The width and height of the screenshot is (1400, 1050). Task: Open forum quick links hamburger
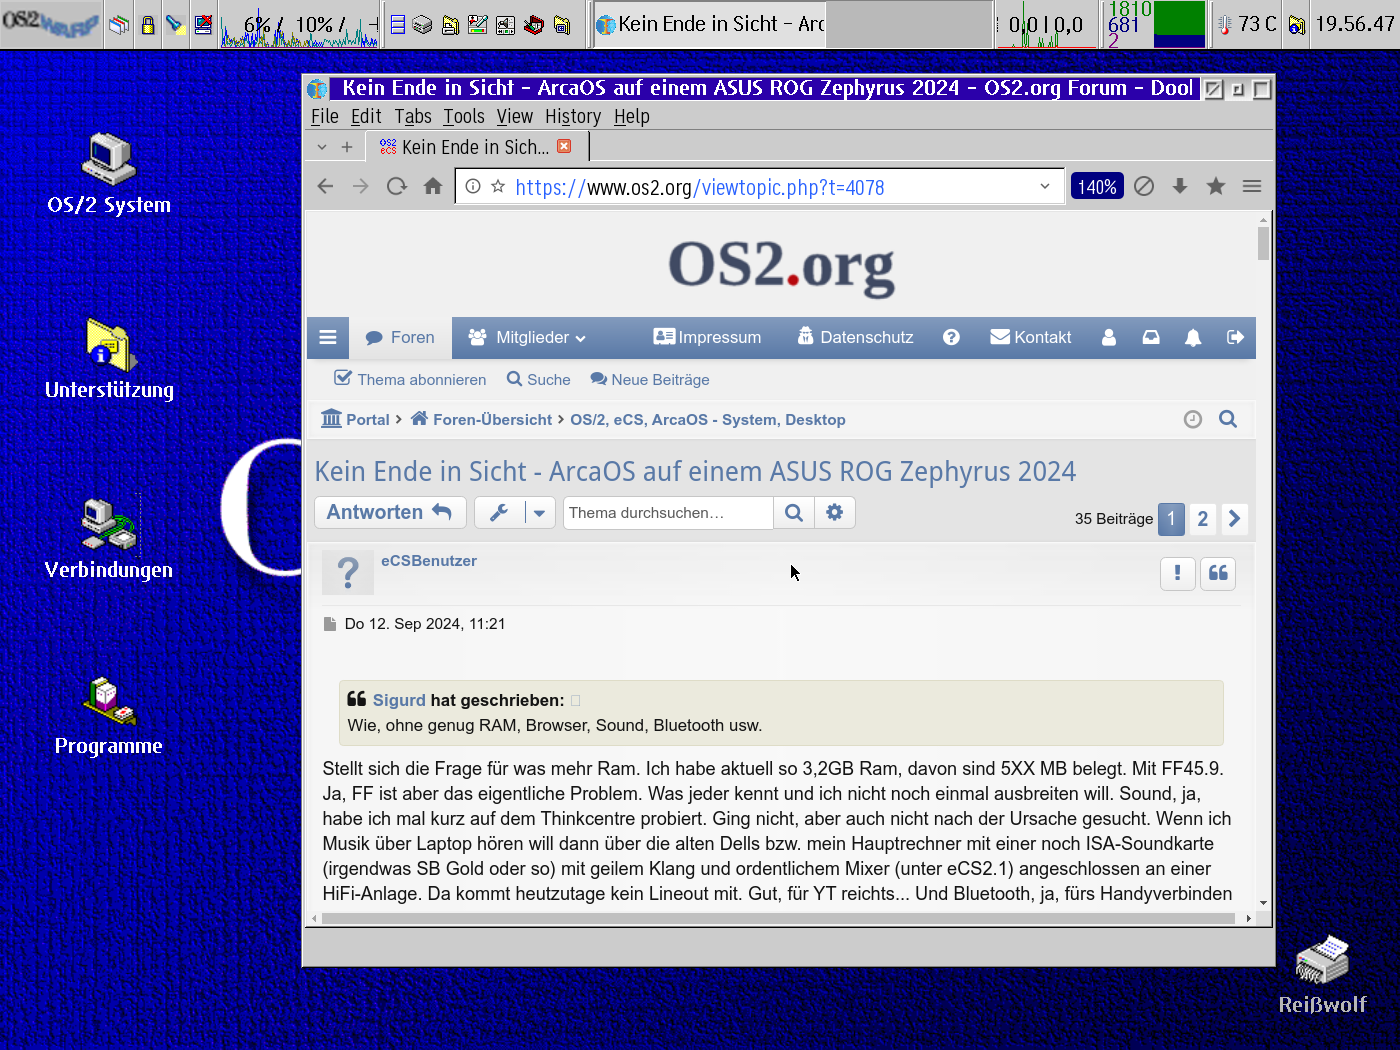[328, 338]
